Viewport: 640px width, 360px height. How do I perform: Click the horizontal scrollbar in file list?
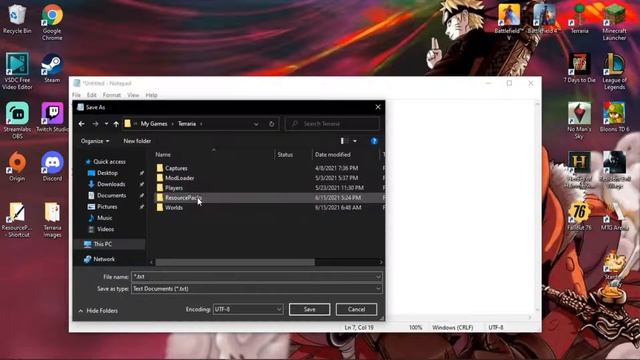[235, 262]
